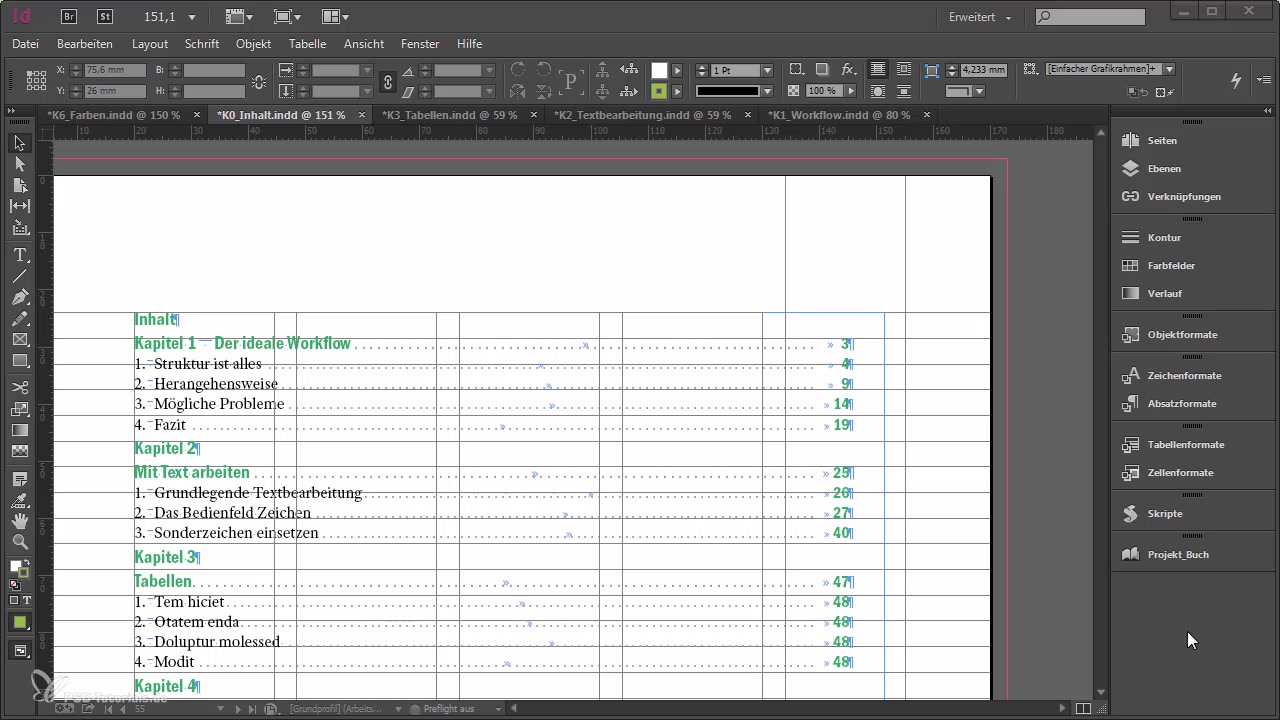Switch to the K3_Tabellen.indd tab

[449, 115]
